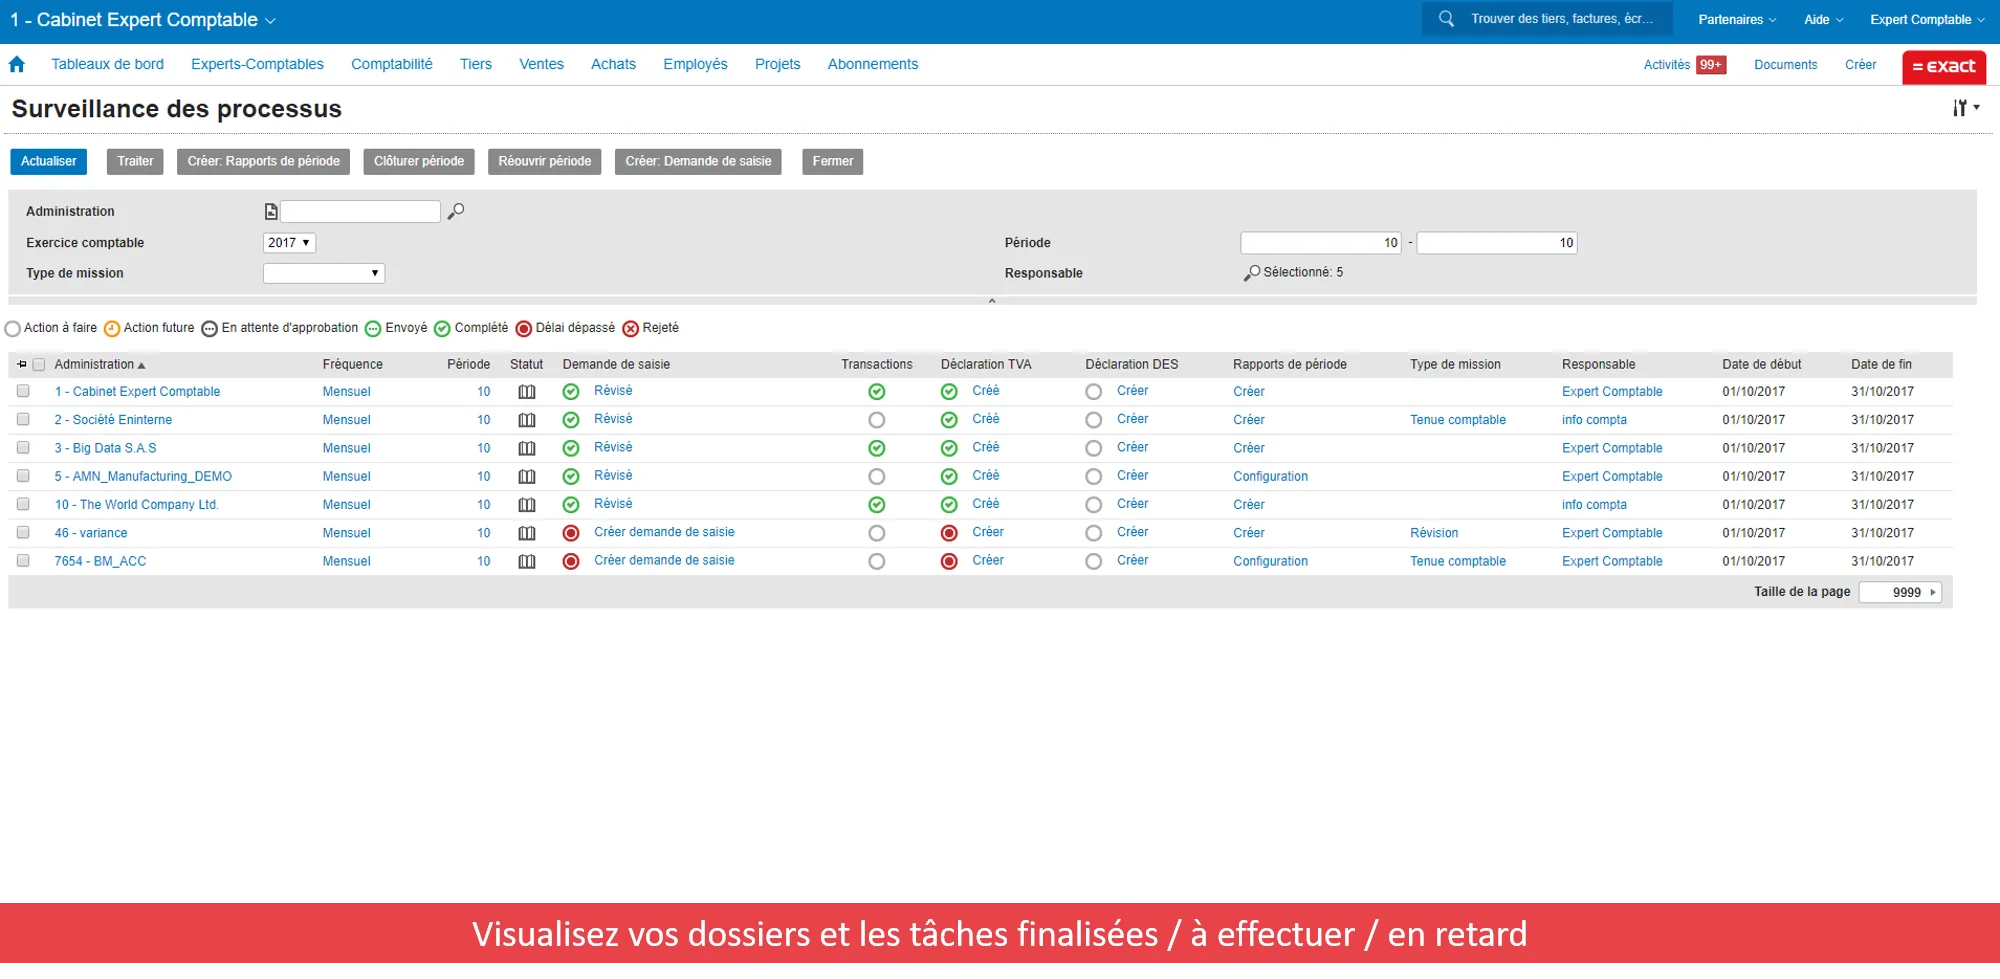The image size is (2000, 979).
Task: Click into the Administration filter field
Action: tap(360, 212)
